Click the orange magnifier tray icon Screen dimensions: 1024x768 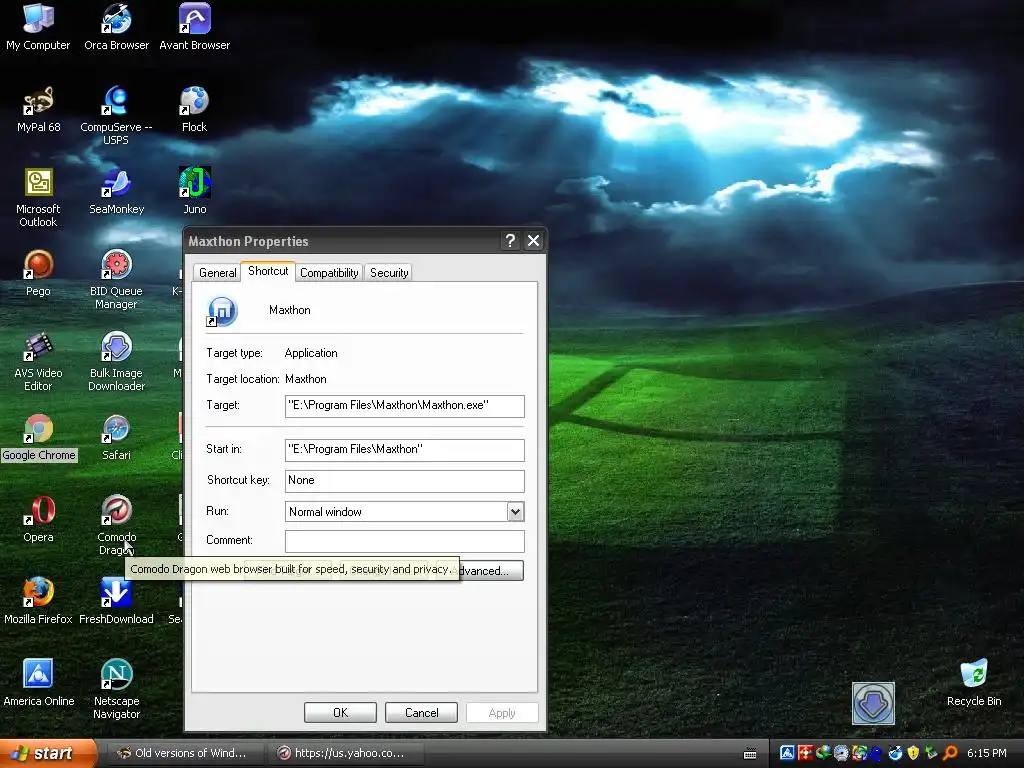950,753
